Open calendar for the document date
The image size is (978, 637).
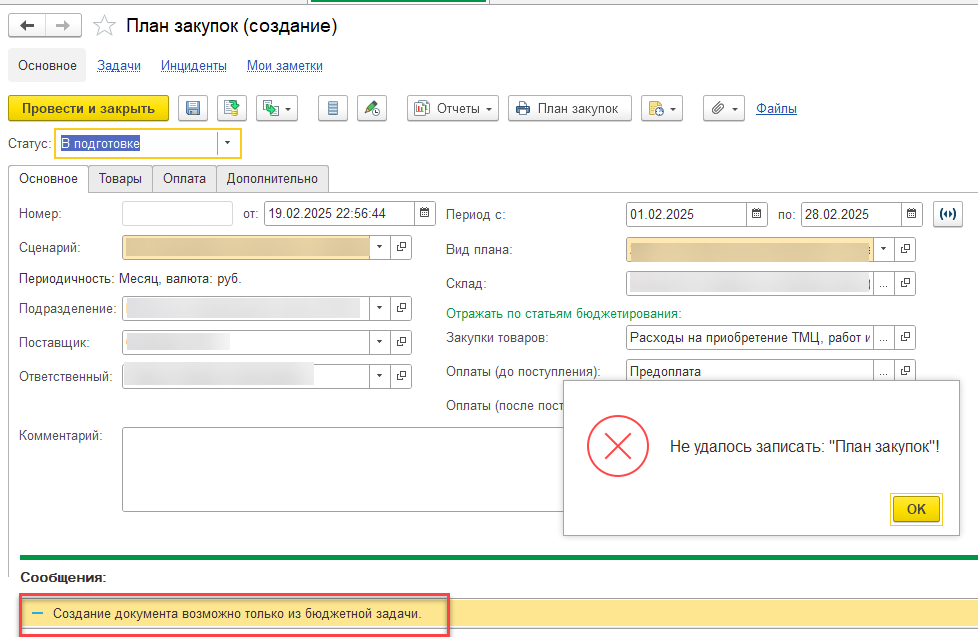click(424, 213)
